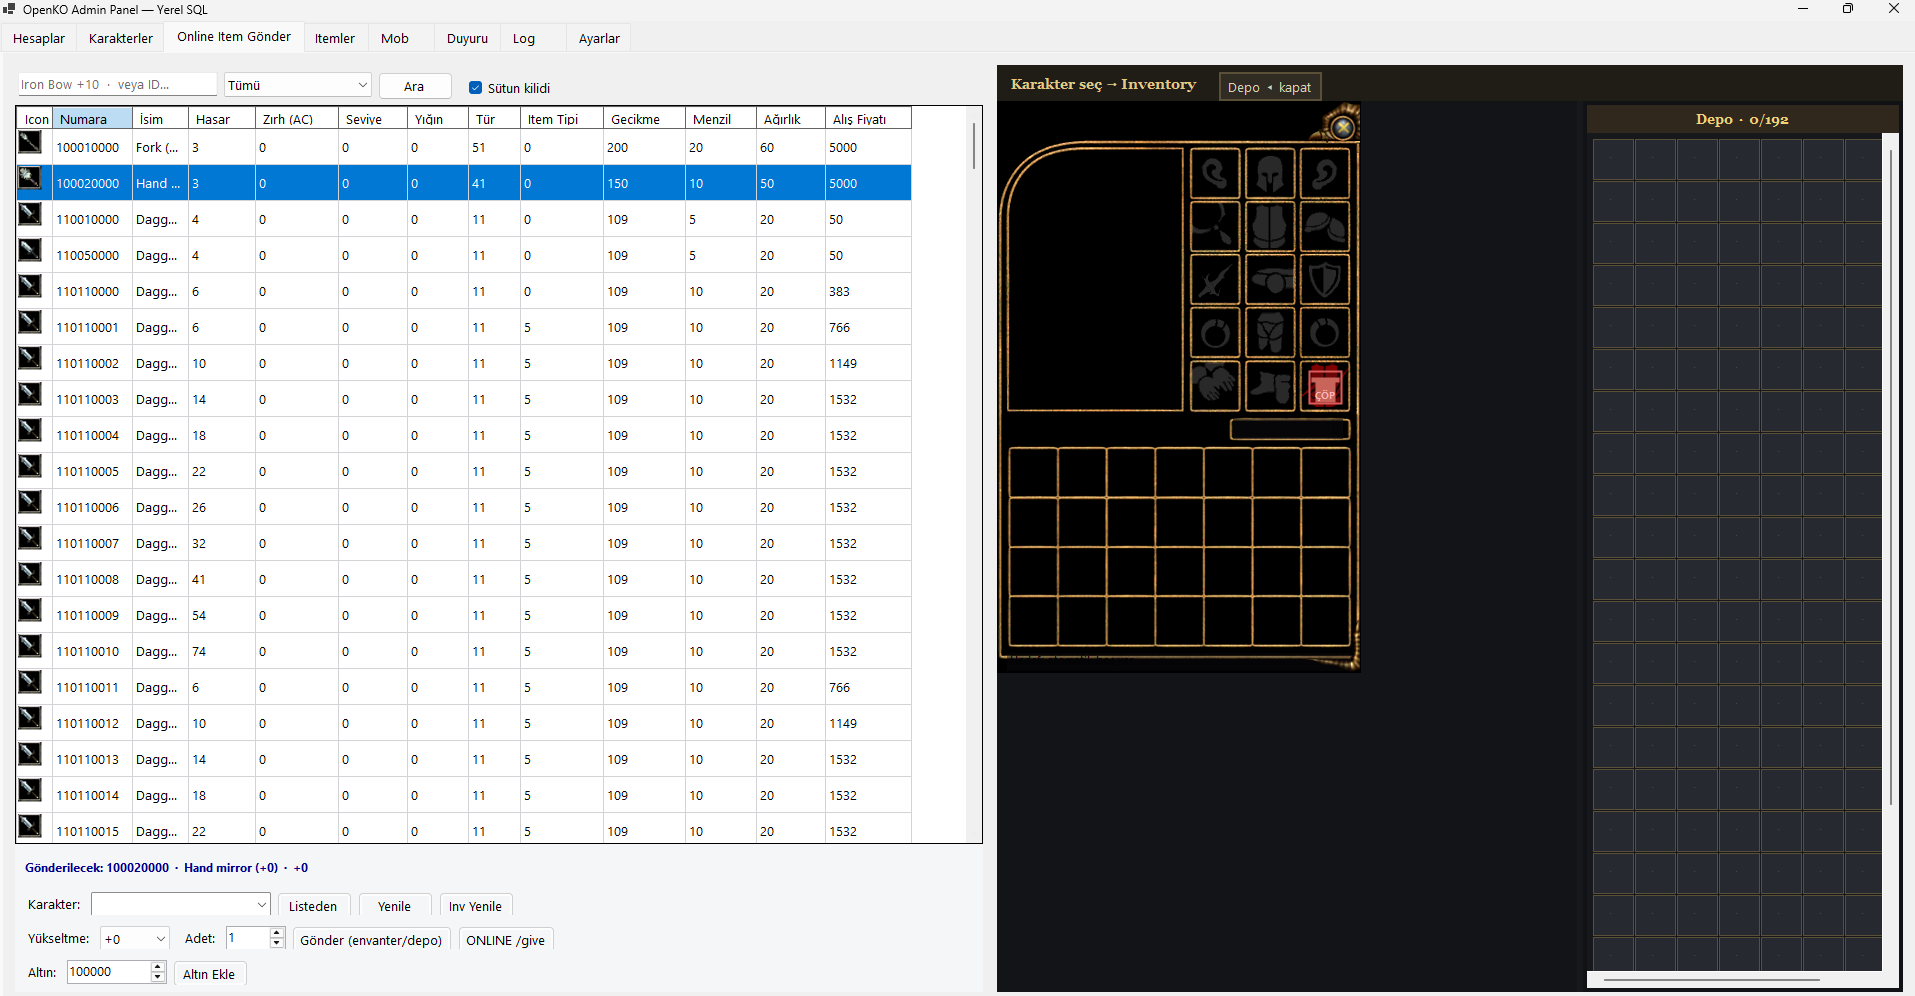Viewport: 1915px width, 996px height.
Task: Select the weapon sword equipment slot
Action: coord(1215,279)
